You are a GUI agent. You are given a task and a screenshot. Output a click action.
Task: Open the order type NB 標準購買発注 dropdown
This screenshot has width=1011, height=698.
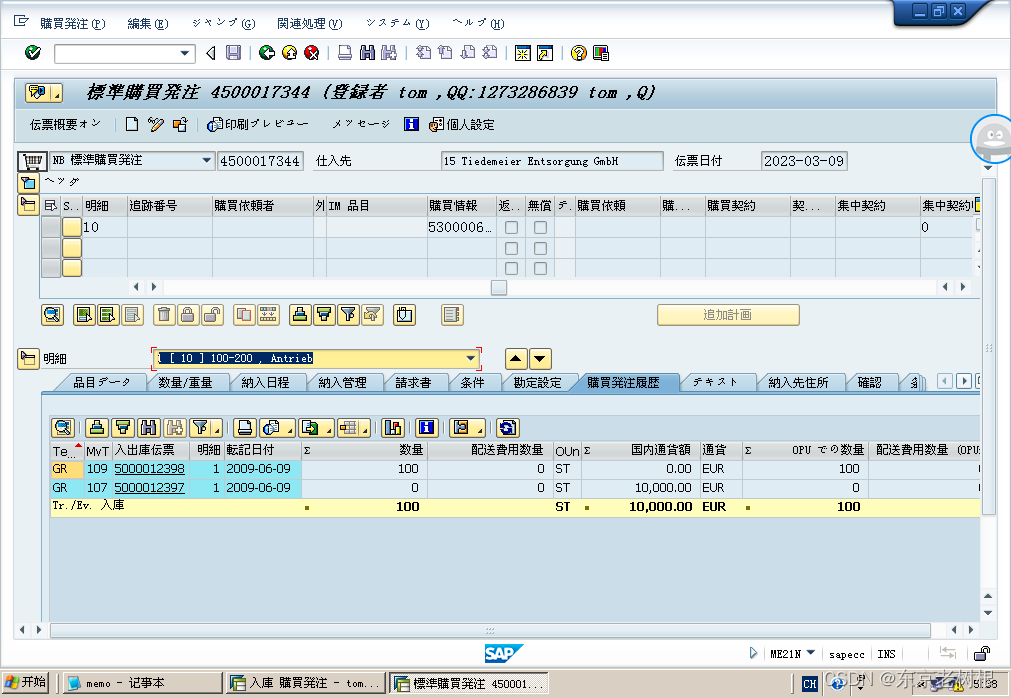[207, 160]
